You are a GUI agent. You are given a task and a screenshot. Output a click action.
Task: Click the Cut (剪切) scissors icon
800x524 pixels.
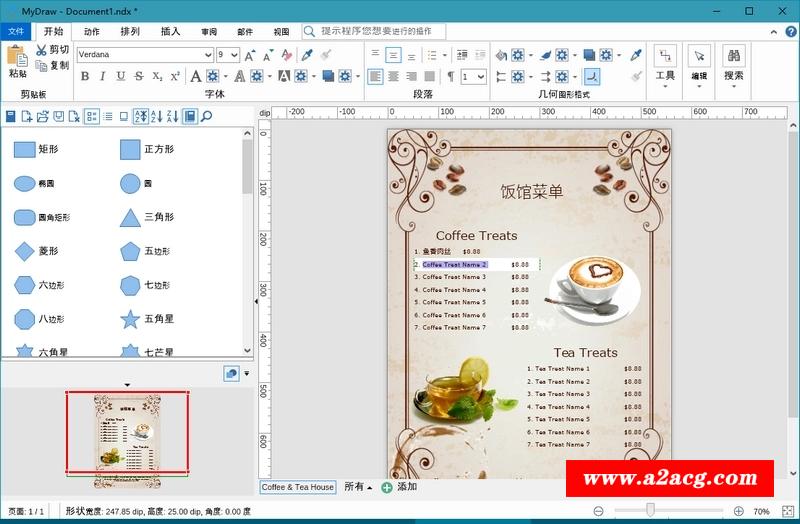coord(41,50)
